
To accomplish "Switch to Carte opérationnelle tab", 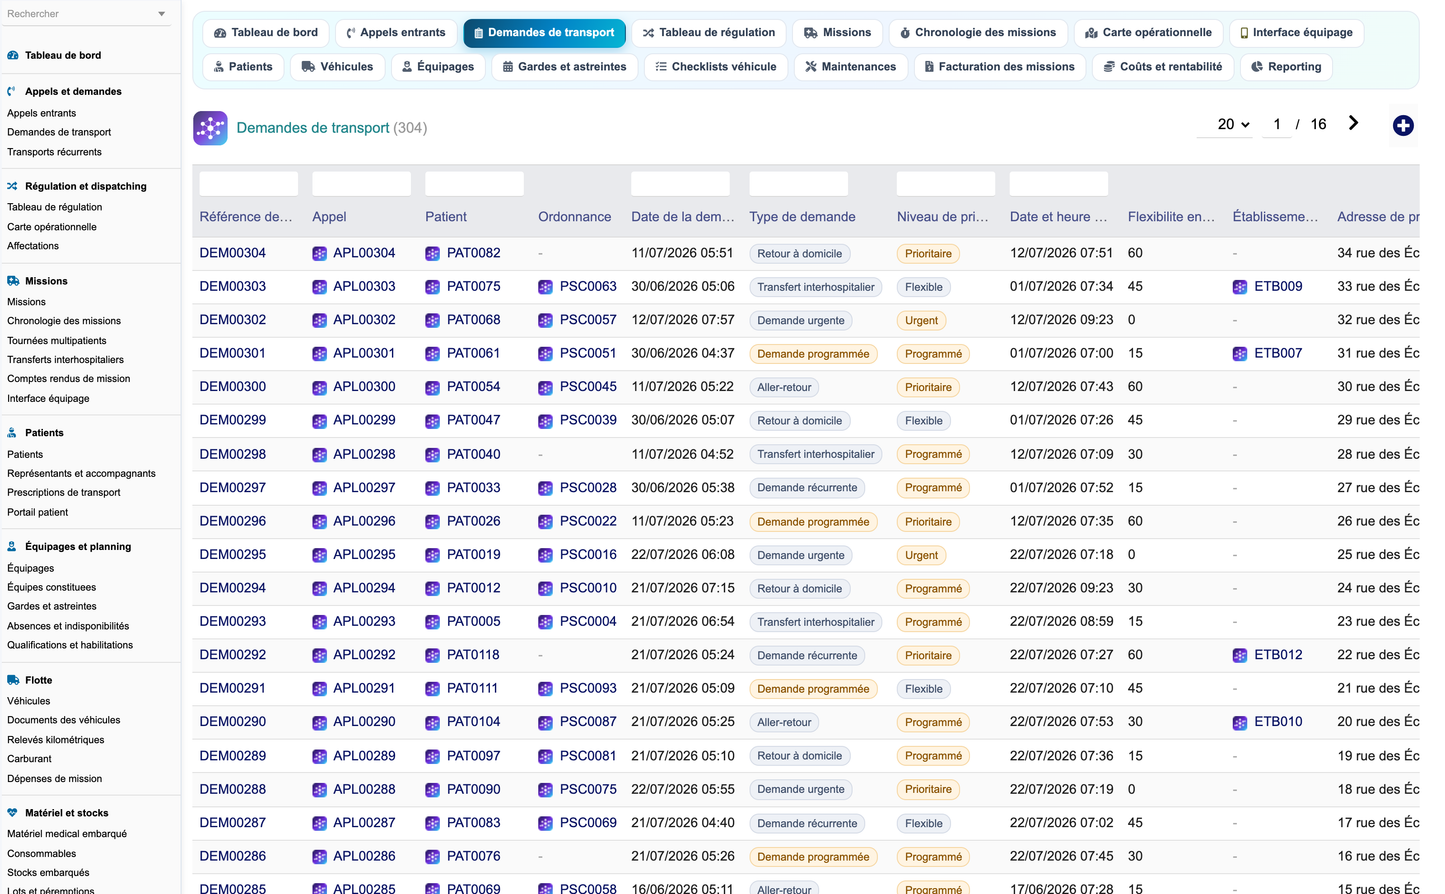I will (x=1148, y=33).
